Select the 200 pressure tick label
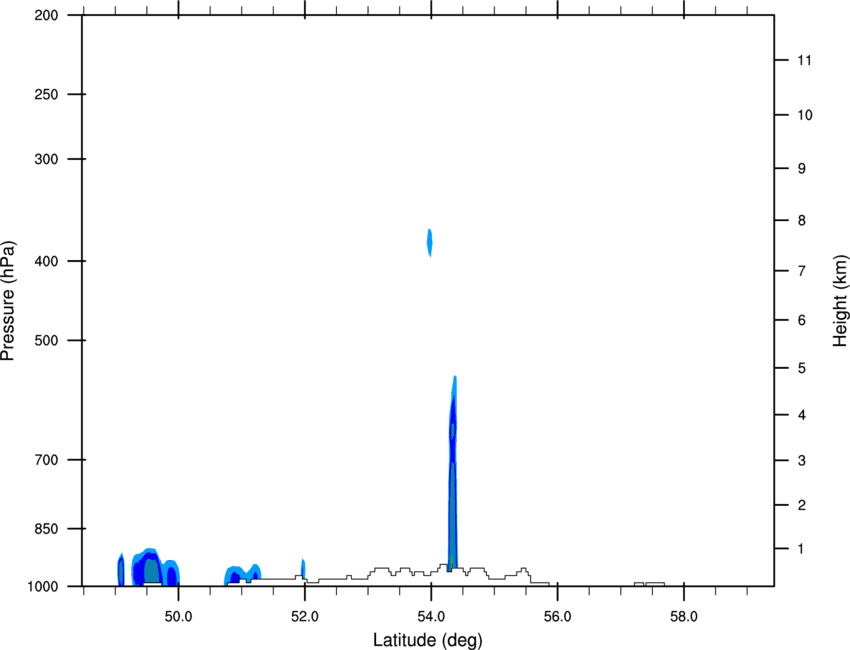 pos(46,15)
